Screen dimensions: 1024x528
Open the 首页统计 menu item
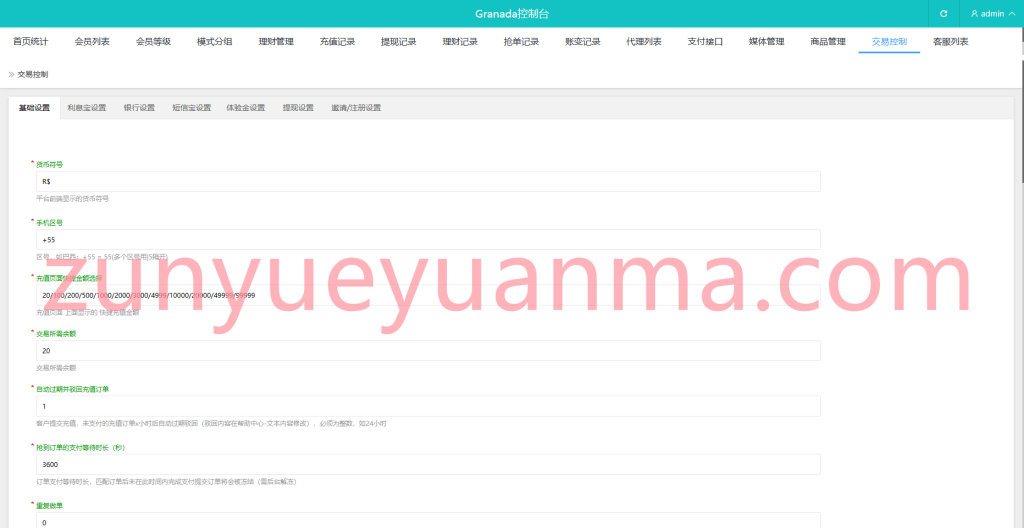coord(31,42)
